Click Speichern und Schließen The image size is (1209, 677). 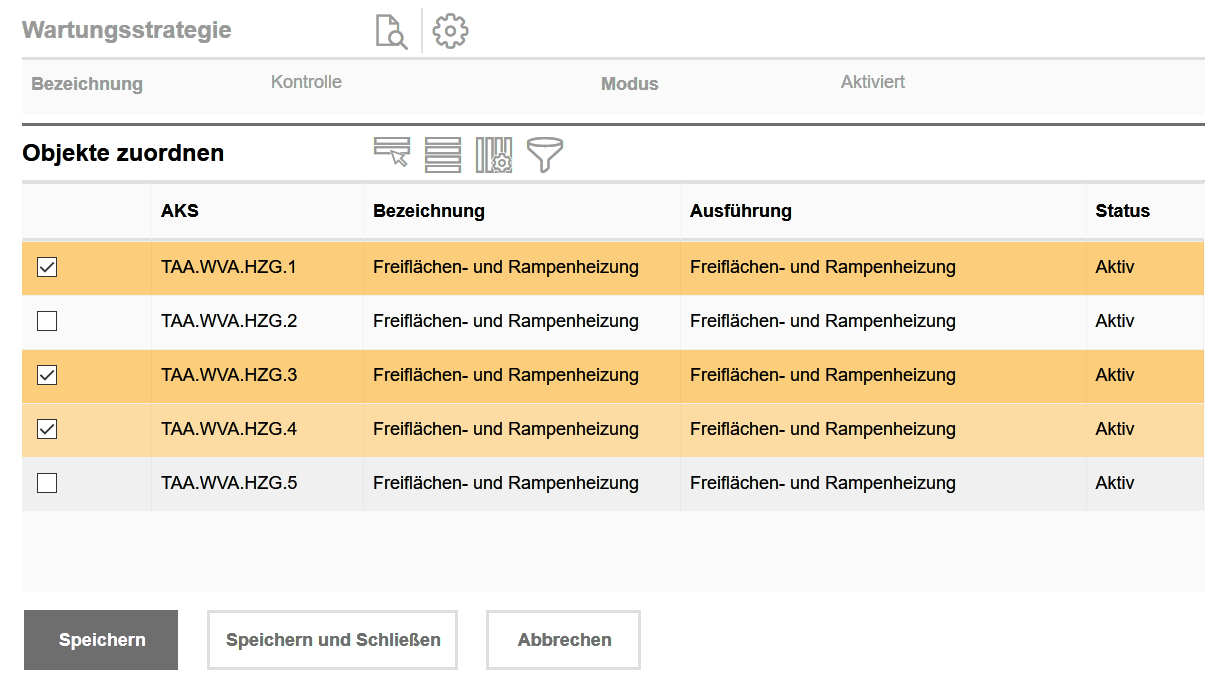pyautogui.click(x=332, y=640)
